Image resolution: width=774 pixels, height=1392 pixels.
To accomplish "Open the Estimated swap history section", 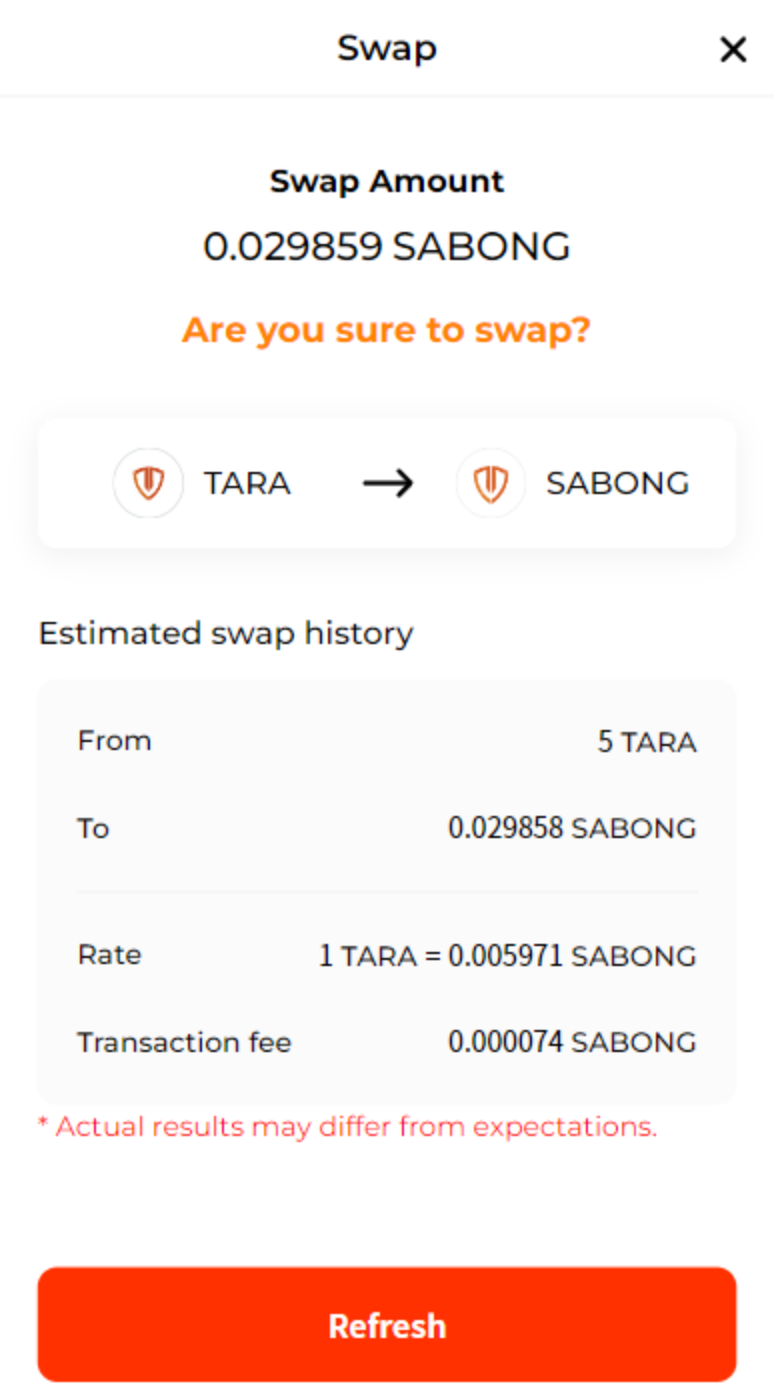I will pos(225,633).
